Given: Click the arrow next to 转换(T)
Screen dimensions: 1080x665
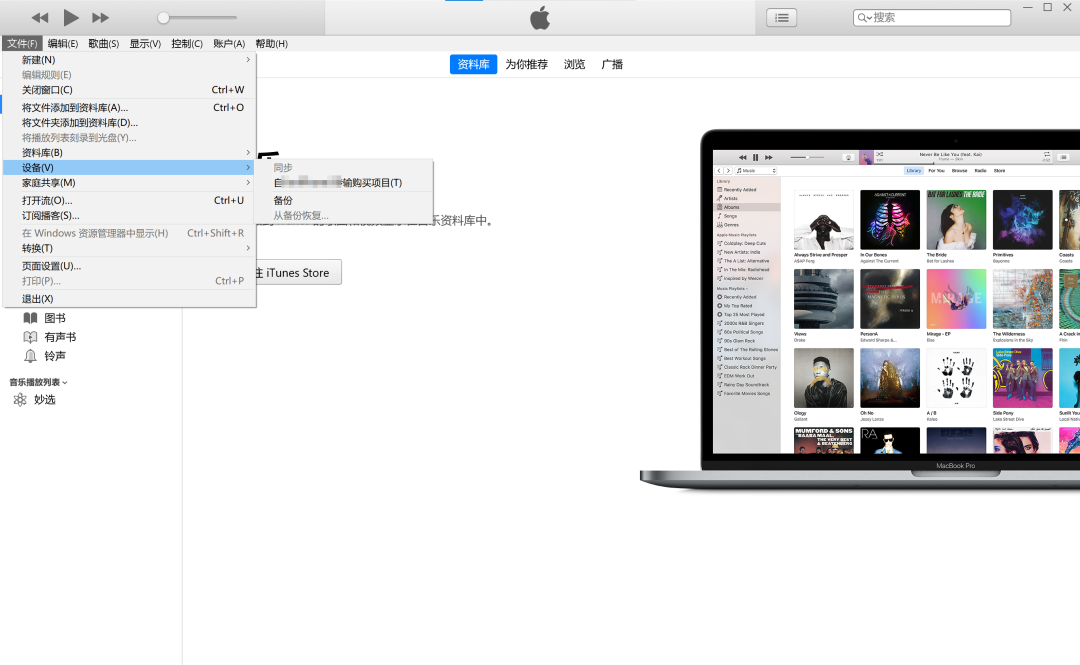Looking at the screenshot, I should click(x=248, y=248).
